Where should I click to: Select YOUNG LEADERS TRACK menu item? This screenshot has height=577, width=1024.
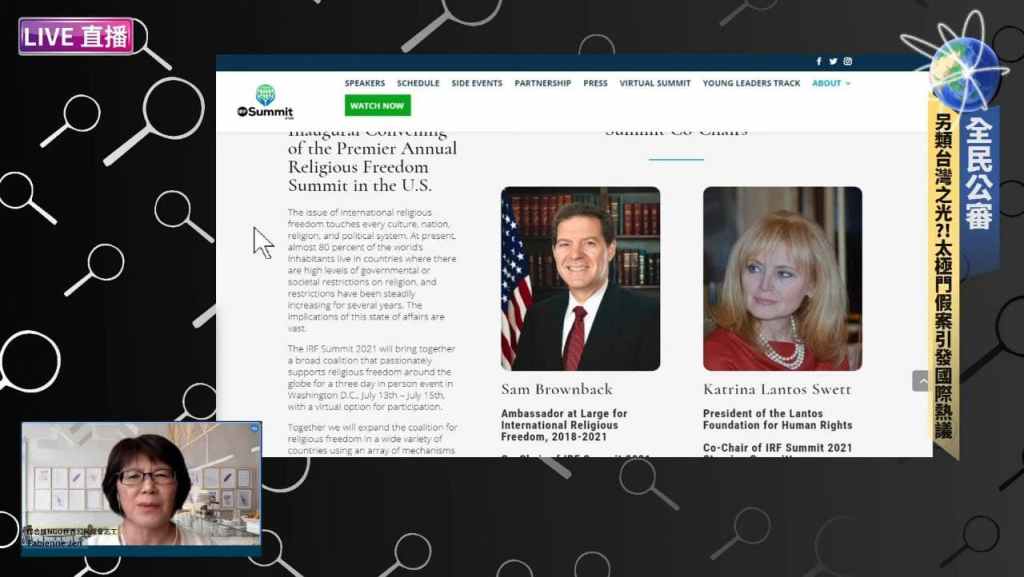tap(751, 83)
